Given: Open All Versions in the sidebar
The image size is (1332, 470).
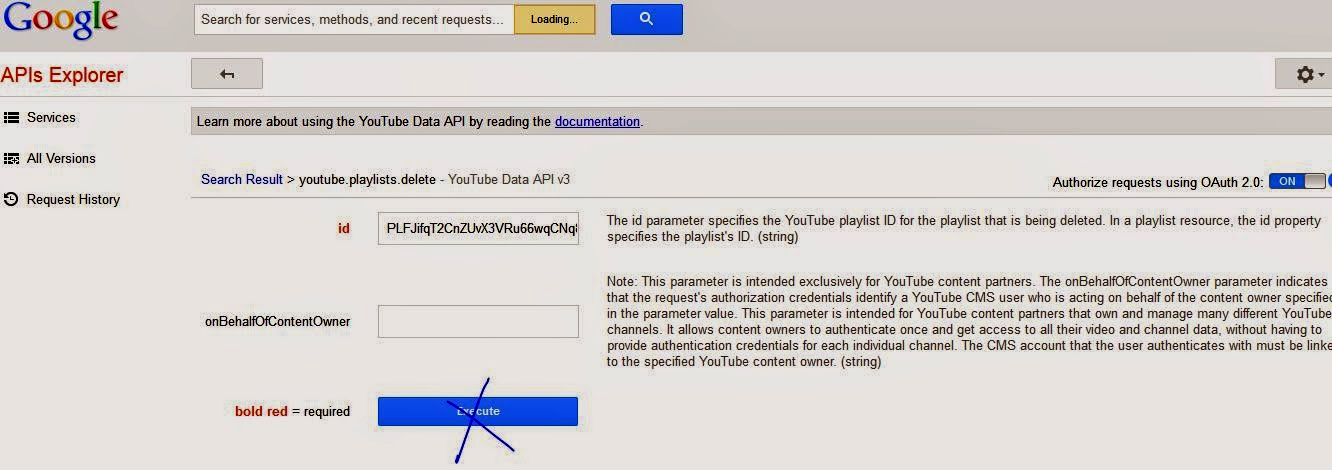Looking at the screenshot, I should [61, 158].
